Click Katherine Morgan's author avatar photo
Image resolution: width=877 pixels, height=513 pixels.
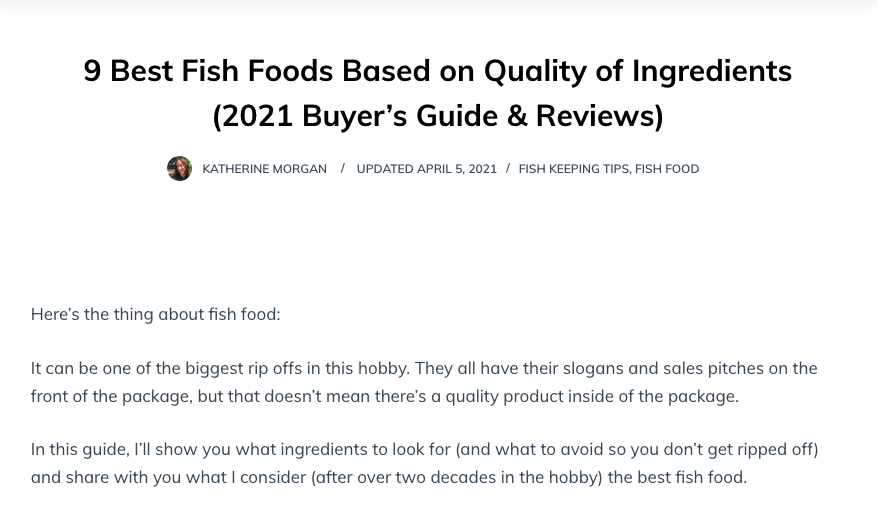tap(180, 168)
